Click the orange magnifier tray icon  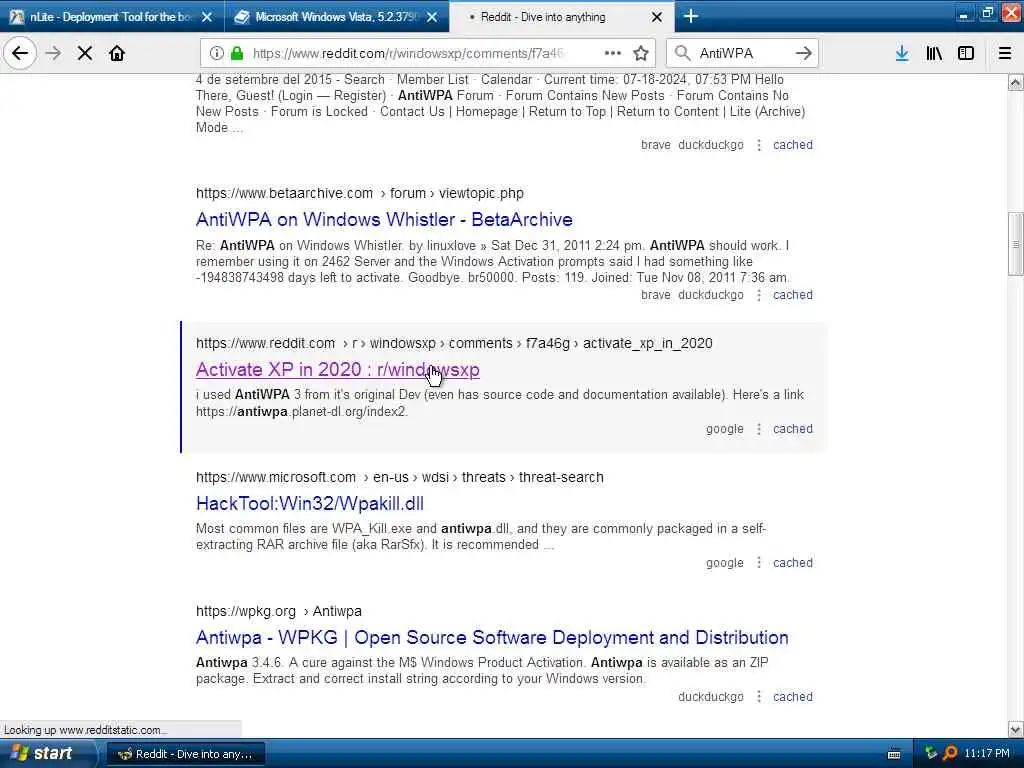pyautogui.click(x=950, y=754)
